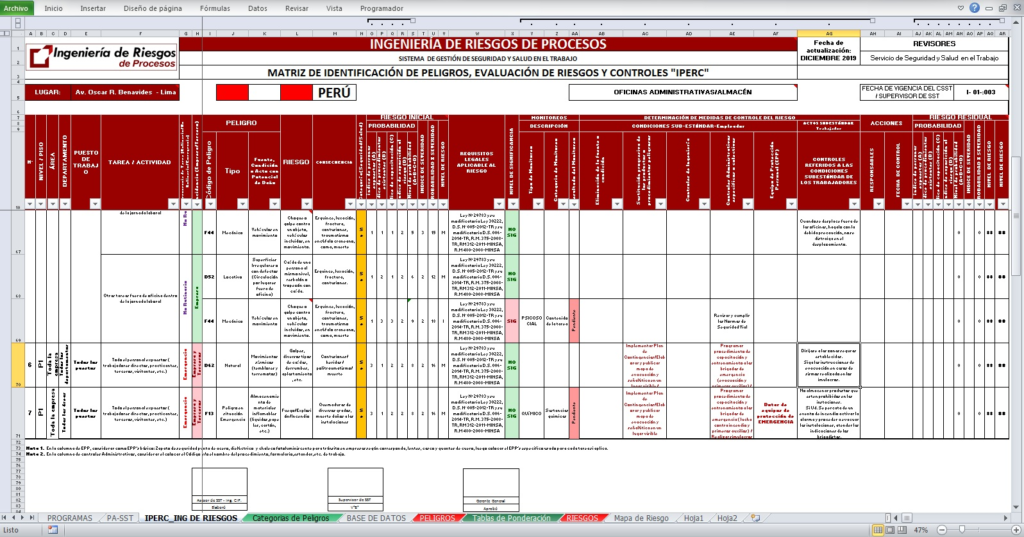This screenshot has height=537, width=1024.
Task: Switch to Page Layout view in status bar
Action: [889, 530]
